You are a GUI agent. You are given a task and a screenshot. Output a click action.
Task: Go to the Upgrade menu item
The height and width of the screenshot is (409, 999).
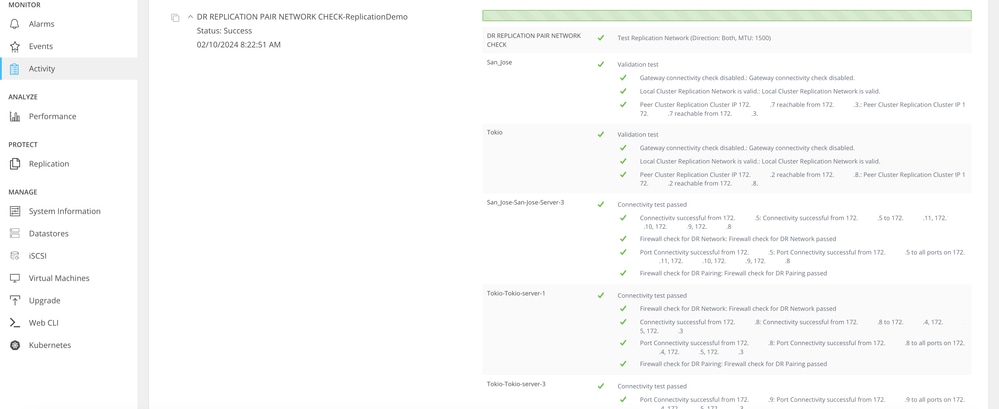pyautogui.click(x=45, y=301)
